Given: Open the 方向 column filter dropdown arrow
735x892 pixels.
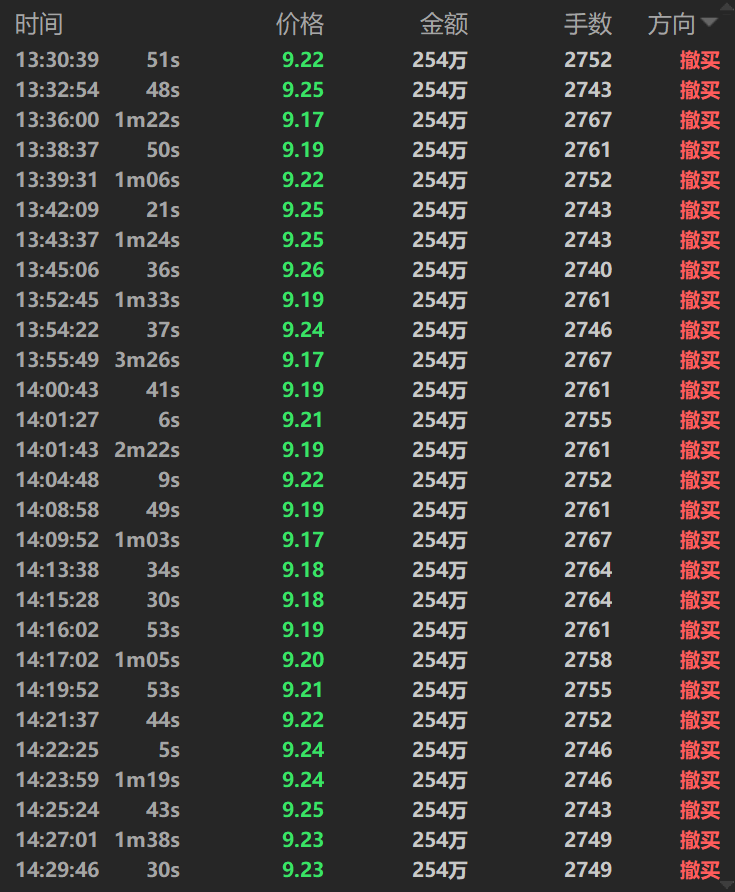Looking at the screenshot, I should [709, 23].
